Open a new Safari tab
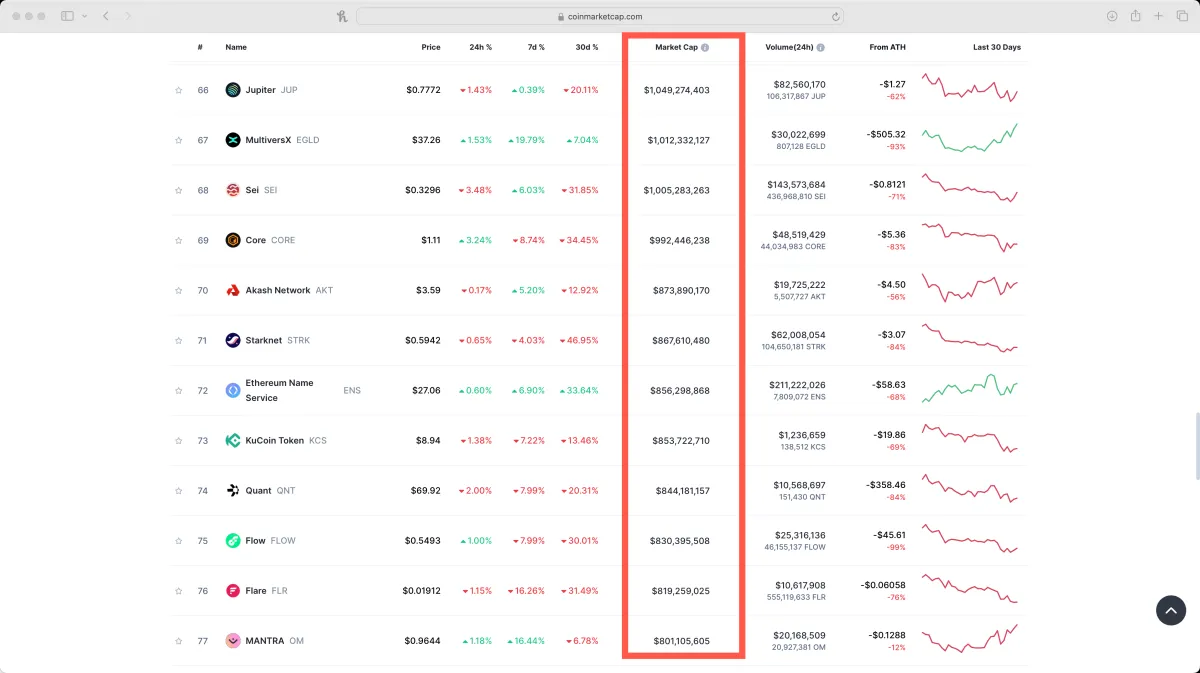This screenshot has width=1200, height=673. (1158, 16)
